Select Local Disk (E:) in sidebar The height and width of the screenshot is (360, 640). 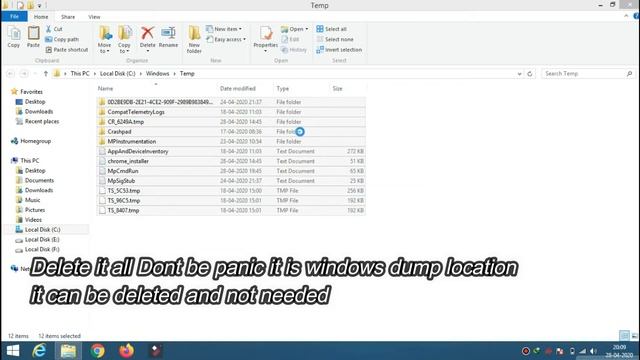[x=42, y=239]
